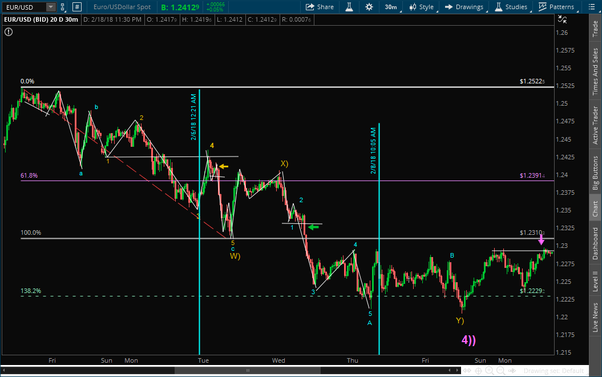Expand the EUR/USD symbol dropdown arrow
Viewport: 602px width, 377px height.
click(51, 7)
